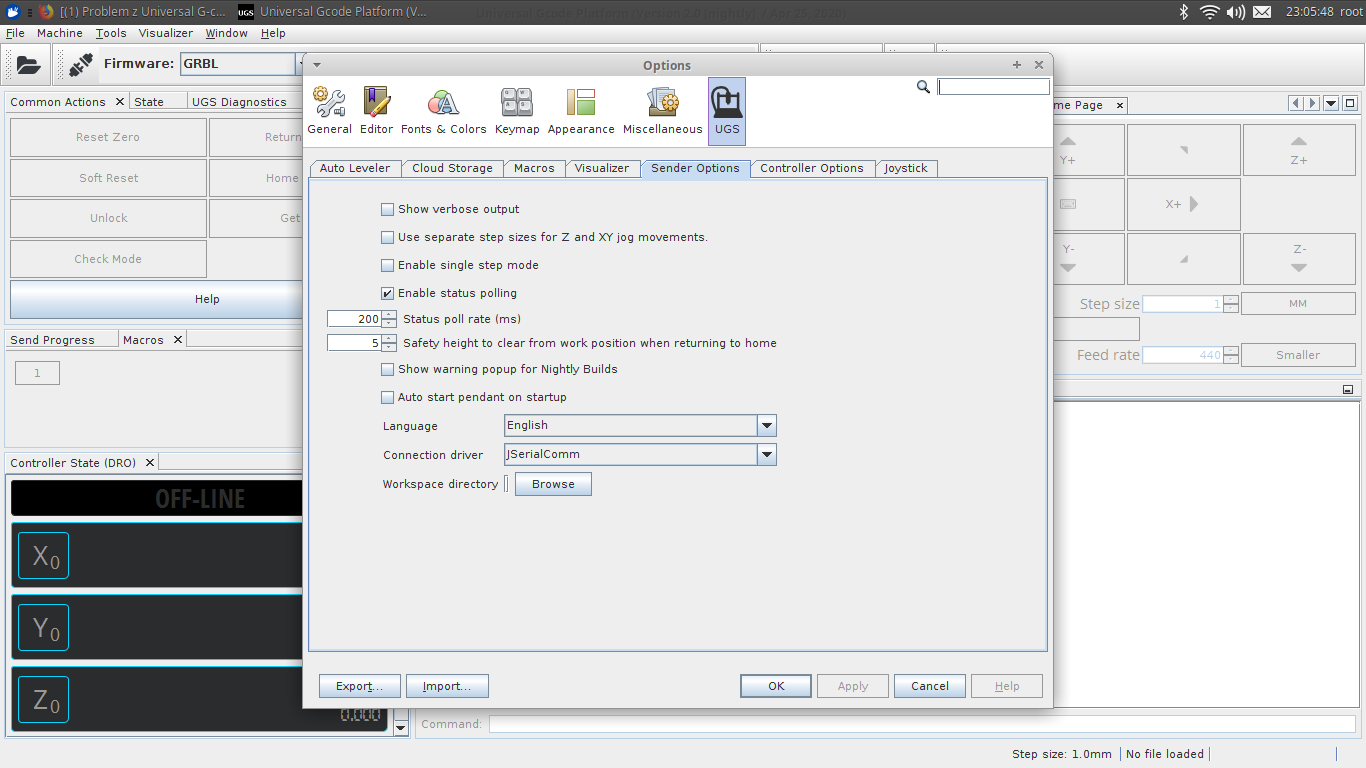This screenshot has width=1366, height=768.
Task: Switch to the Joystick tab
Action: (906, 168)
